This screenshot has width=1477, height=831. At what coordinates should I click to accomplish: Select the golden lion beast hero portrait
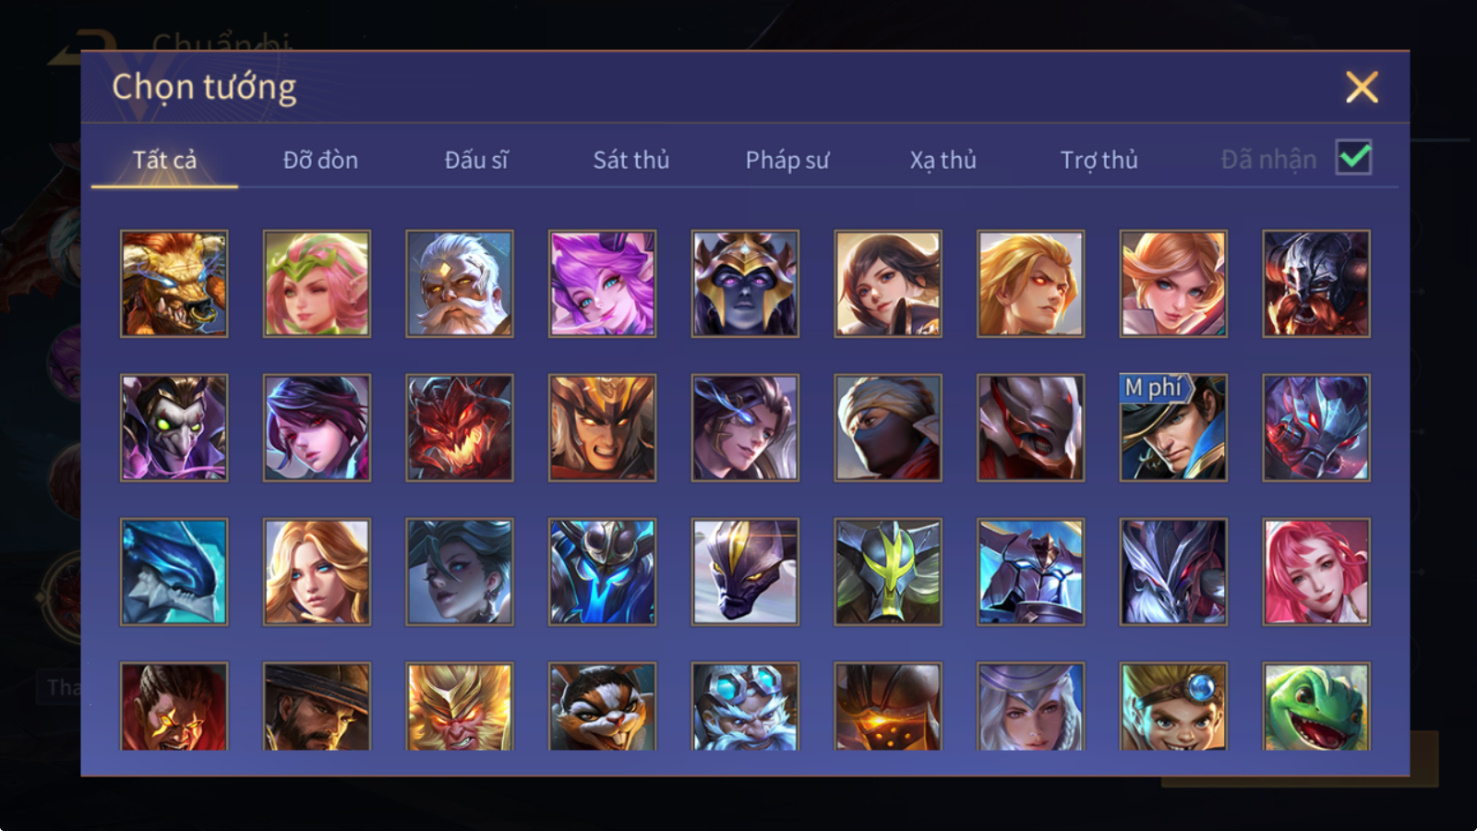click(174, 284)
